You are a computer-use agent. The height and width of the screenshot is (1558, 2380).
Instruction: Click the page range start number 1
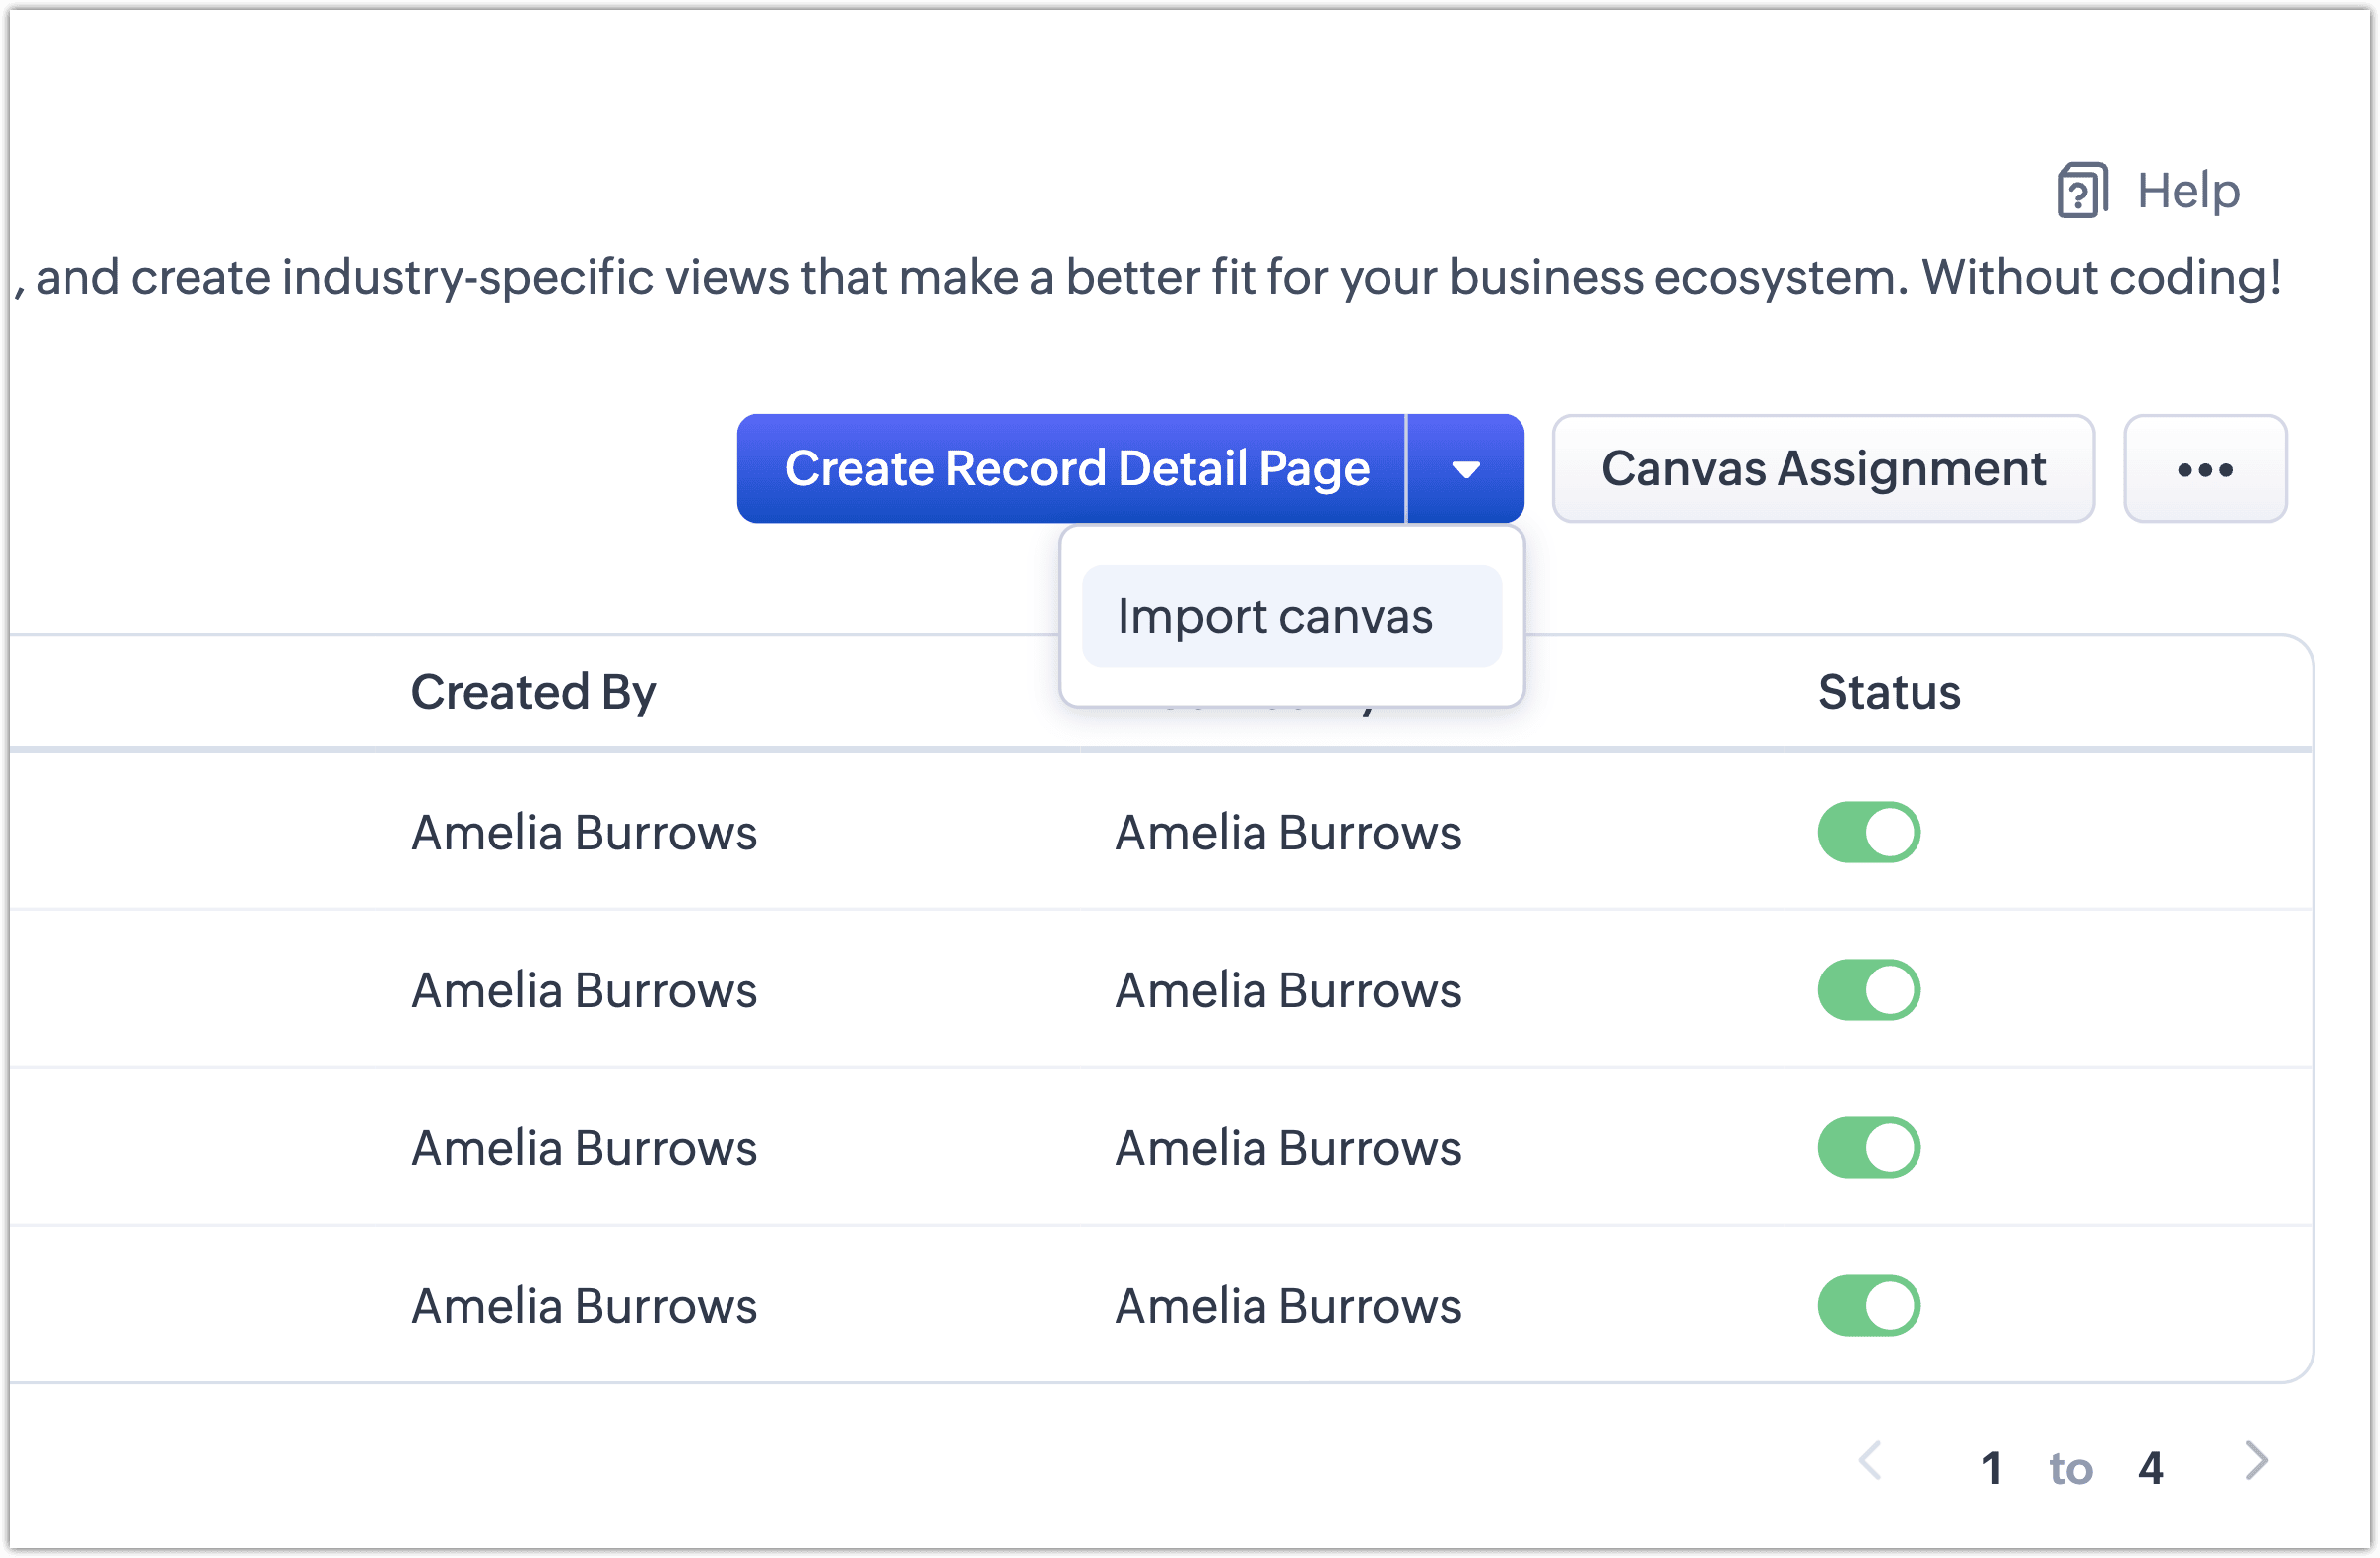(x=1991, y=1468)
